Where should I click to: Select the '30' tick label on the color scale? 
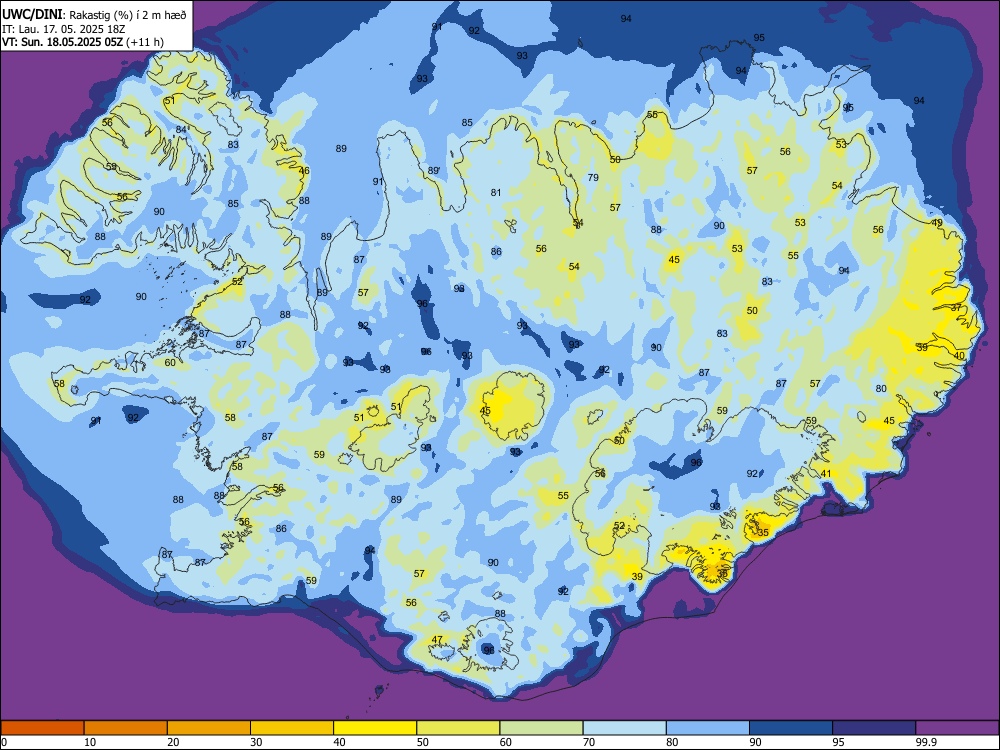[x=256, y=742]
